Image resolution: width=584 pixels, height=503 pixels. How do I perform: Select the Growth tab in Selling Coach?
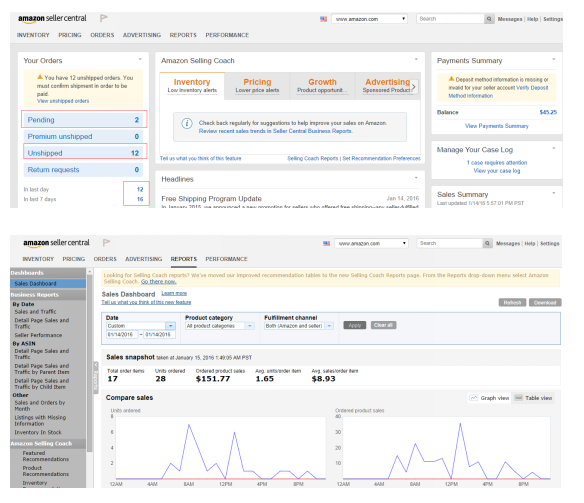point(322,86)
